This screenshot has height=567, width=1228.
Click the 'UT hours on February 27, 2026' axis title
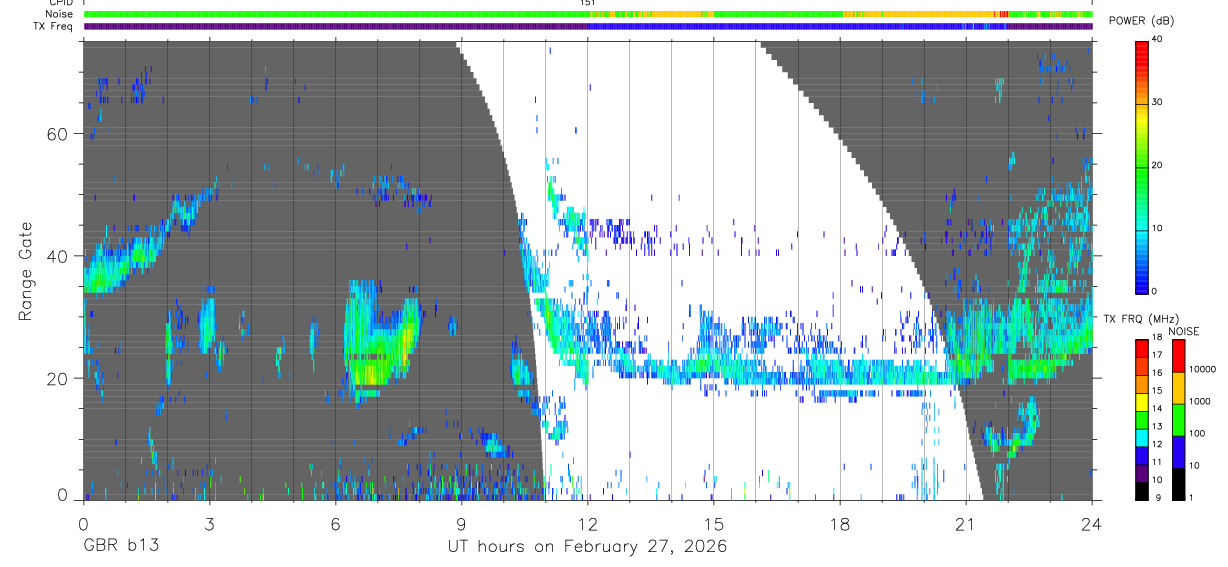587,547
